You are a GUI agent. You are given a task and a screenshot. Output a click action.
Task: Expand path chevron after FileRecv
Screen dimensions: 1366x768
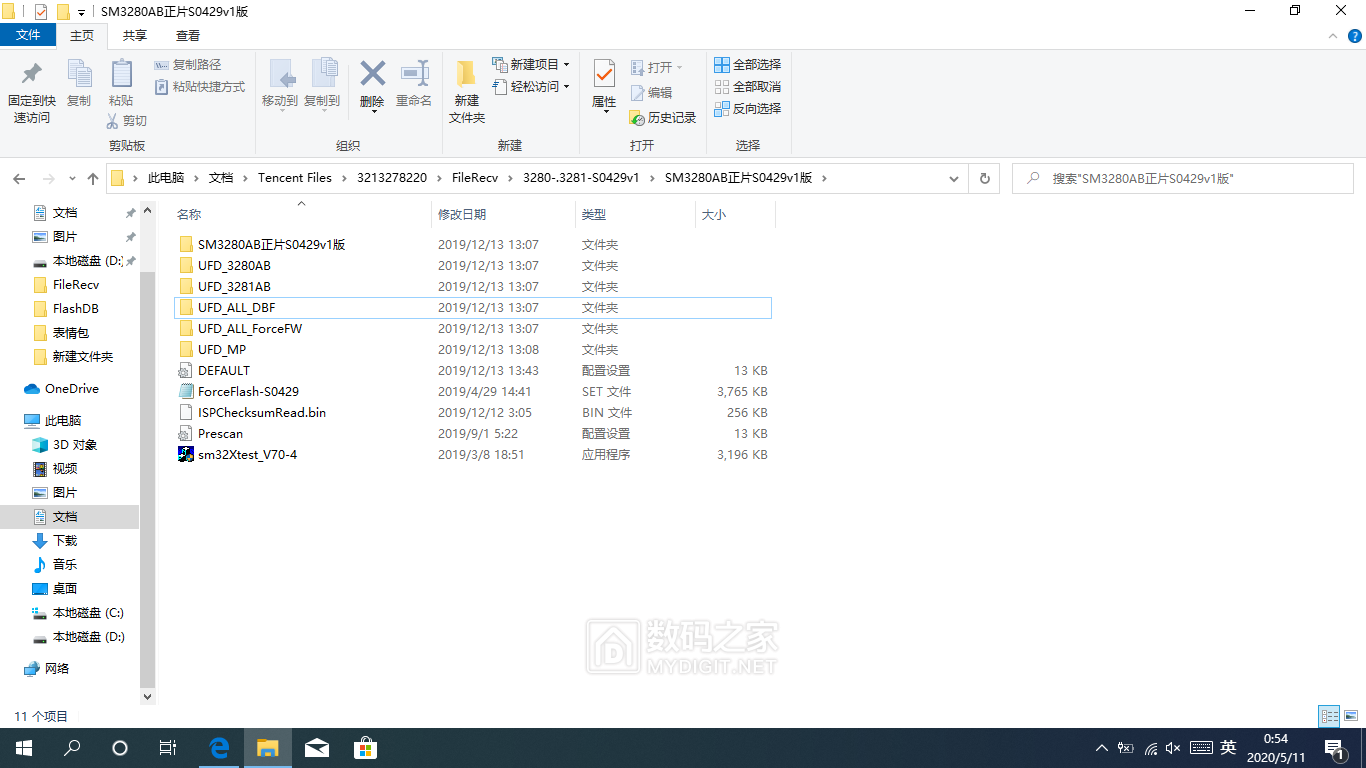(x=510, y=178)
